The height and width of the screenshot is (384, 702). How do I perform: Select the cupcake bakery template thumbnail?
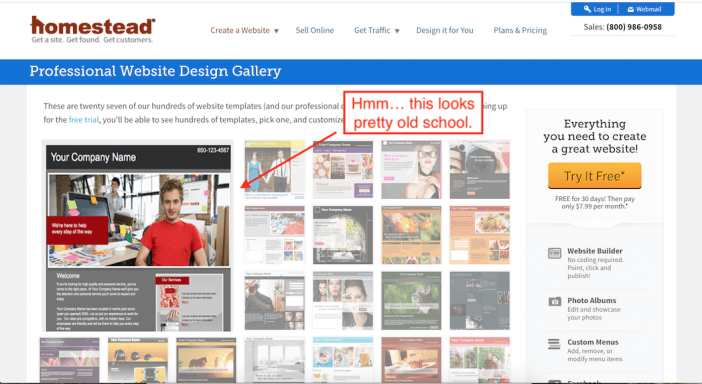tap(343, 169)
